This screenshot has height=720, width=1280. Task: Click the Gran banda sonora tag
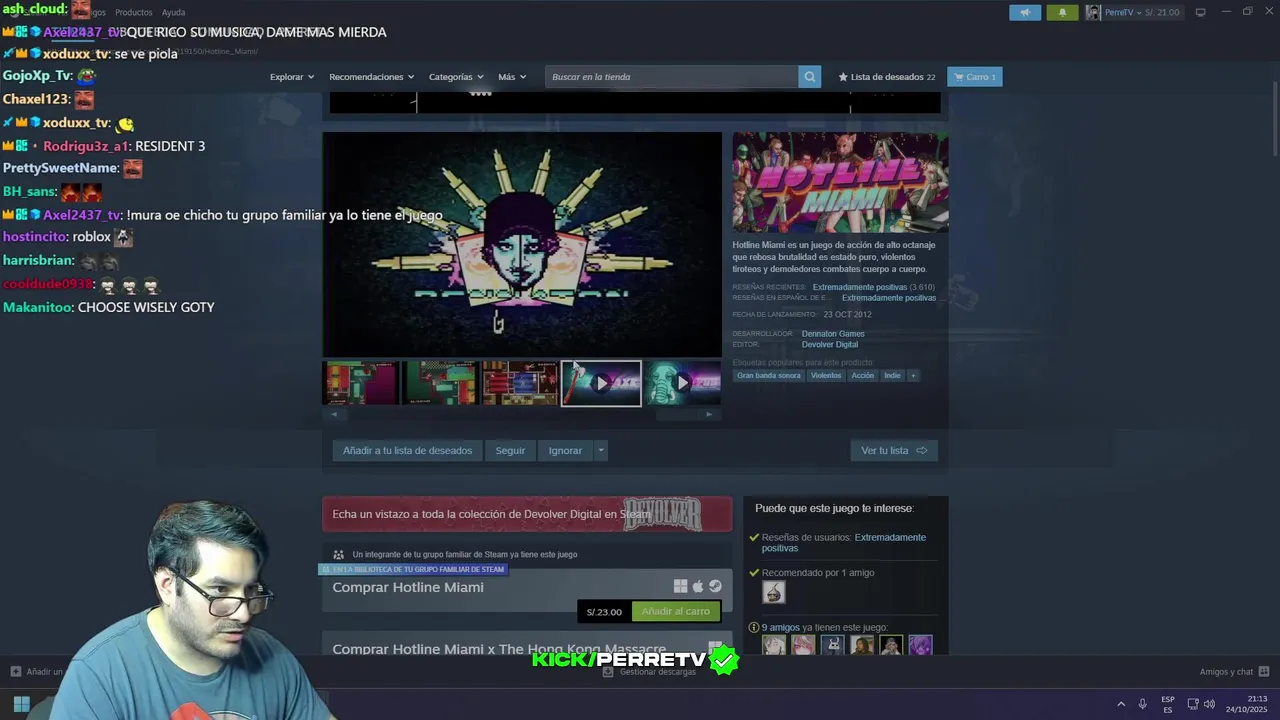pyautogui.click(x=769, y=376)
